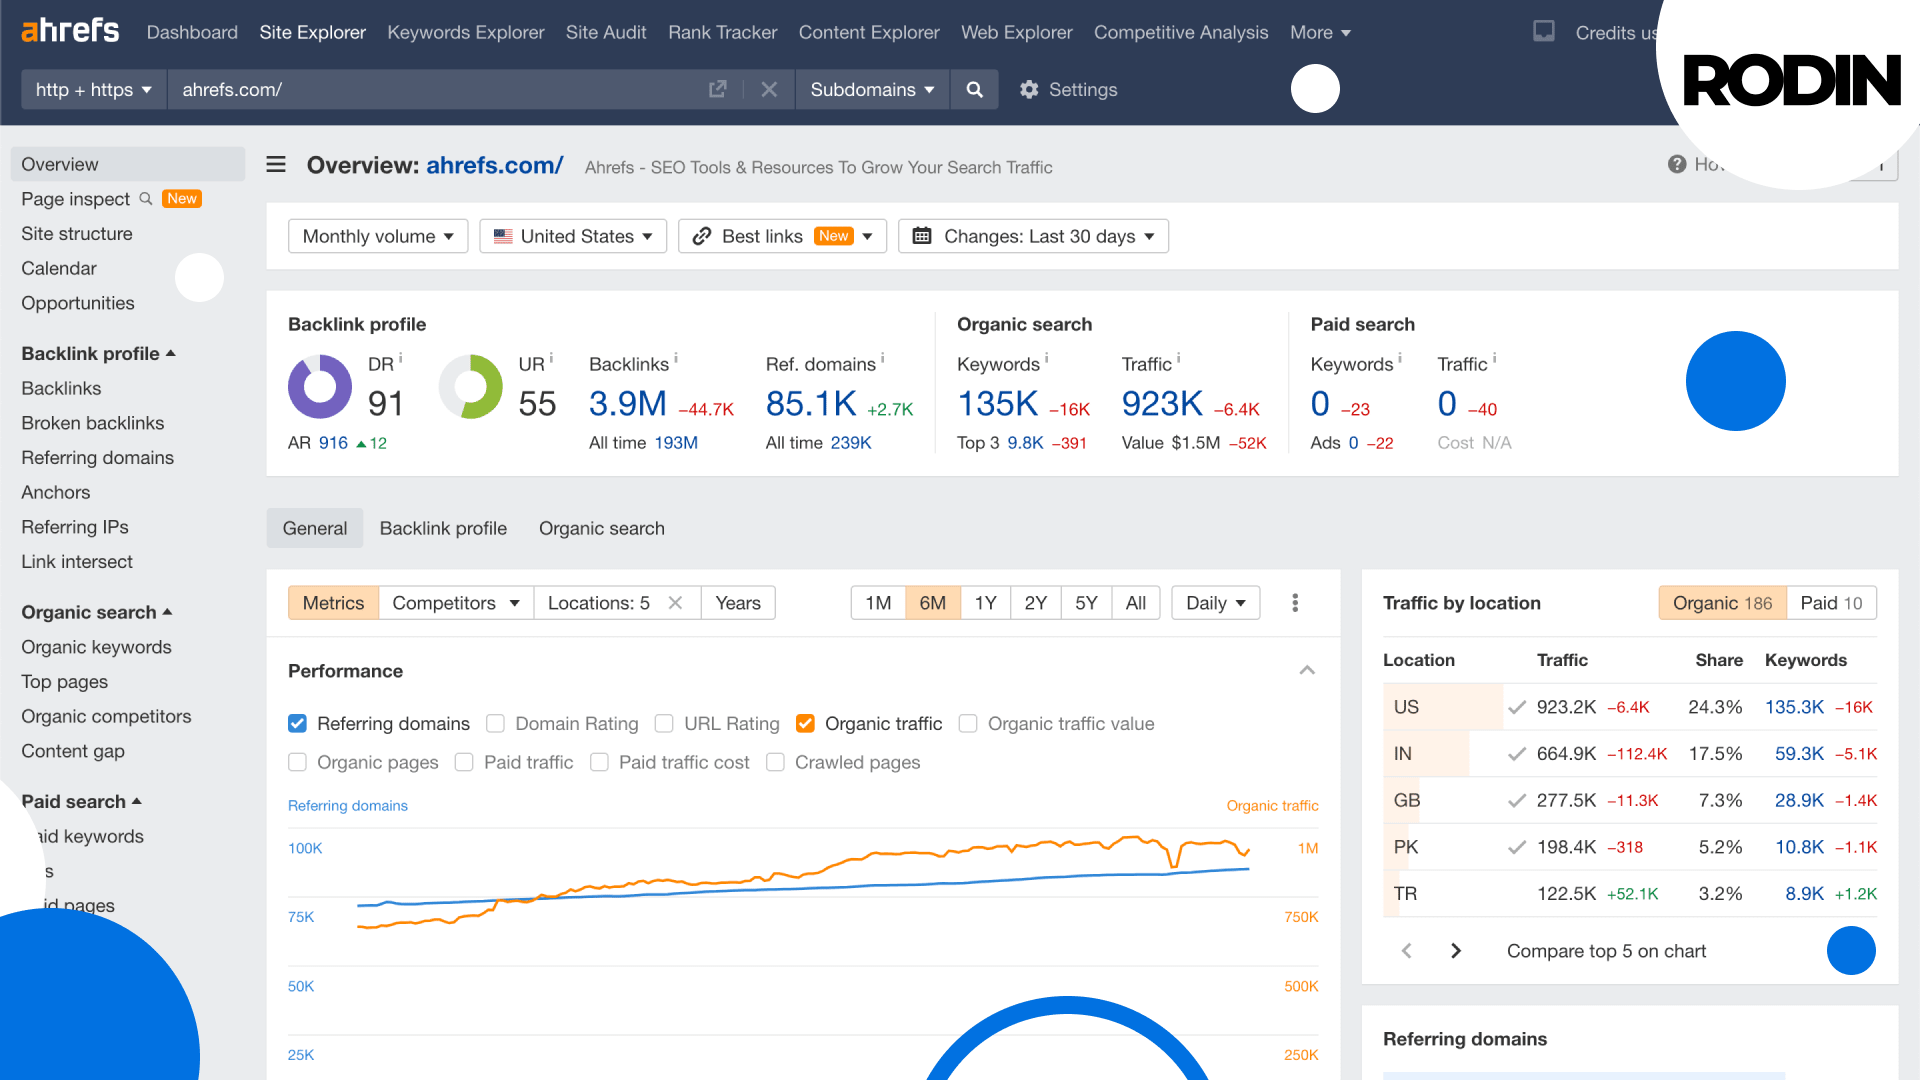Click the DR info icon
The image size is (1920, 1080).
(x=400, y=357)
